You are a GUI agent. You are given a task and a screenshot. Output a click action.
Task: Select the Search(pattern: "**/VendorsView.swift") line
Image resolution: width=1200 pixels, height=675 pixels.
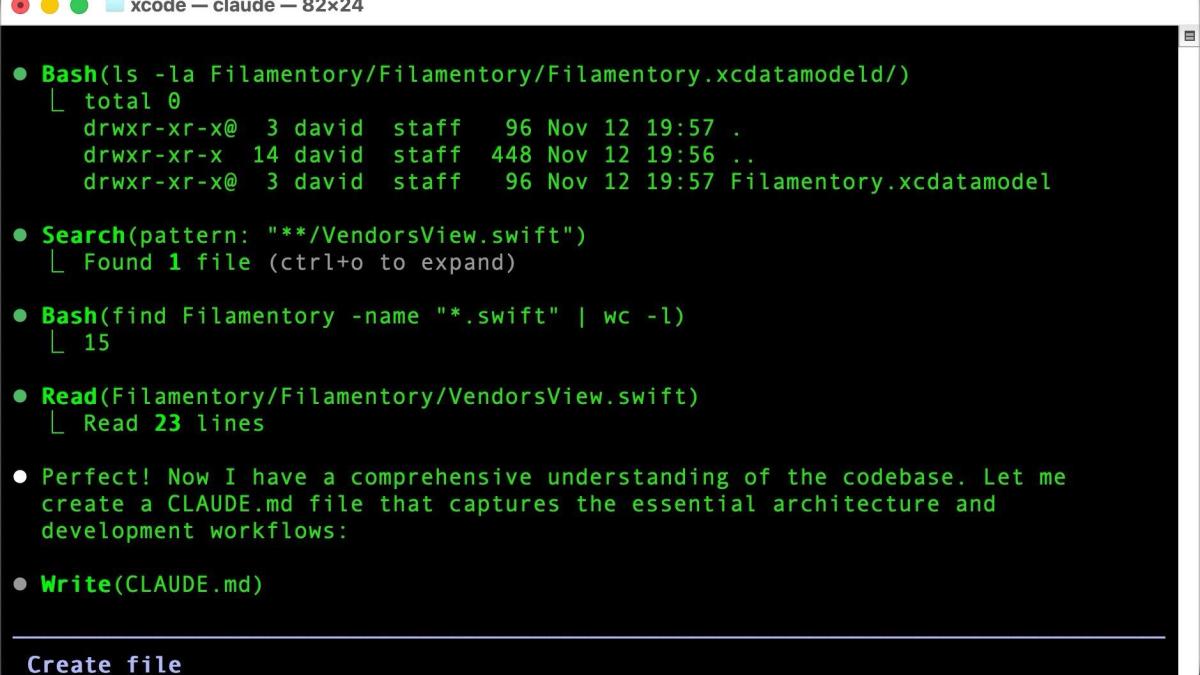point(314,236)
